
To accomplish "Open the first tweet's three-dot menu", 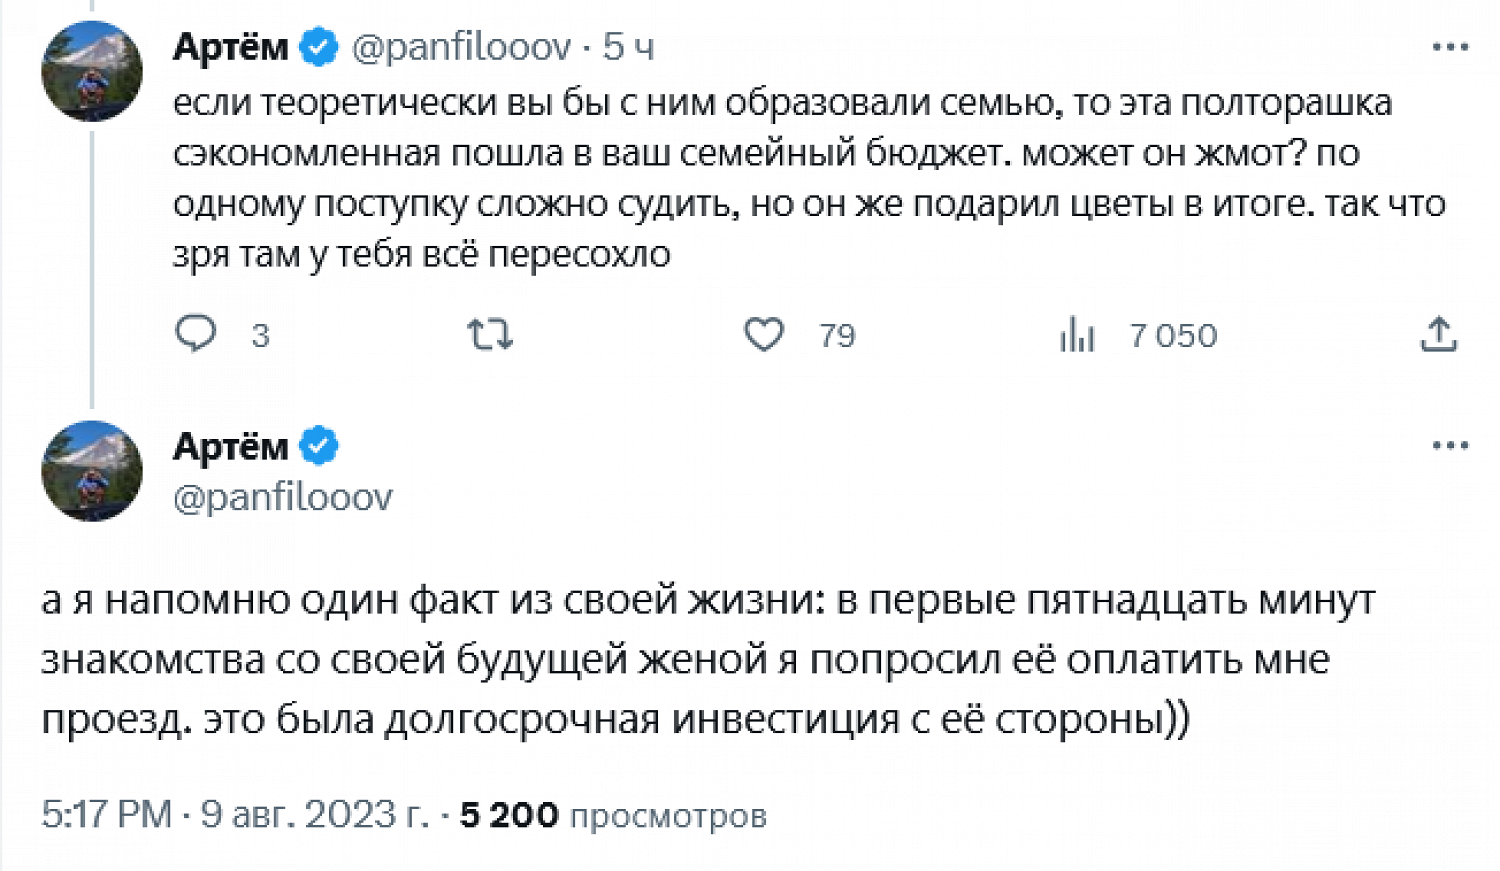I will [1450, 47].
